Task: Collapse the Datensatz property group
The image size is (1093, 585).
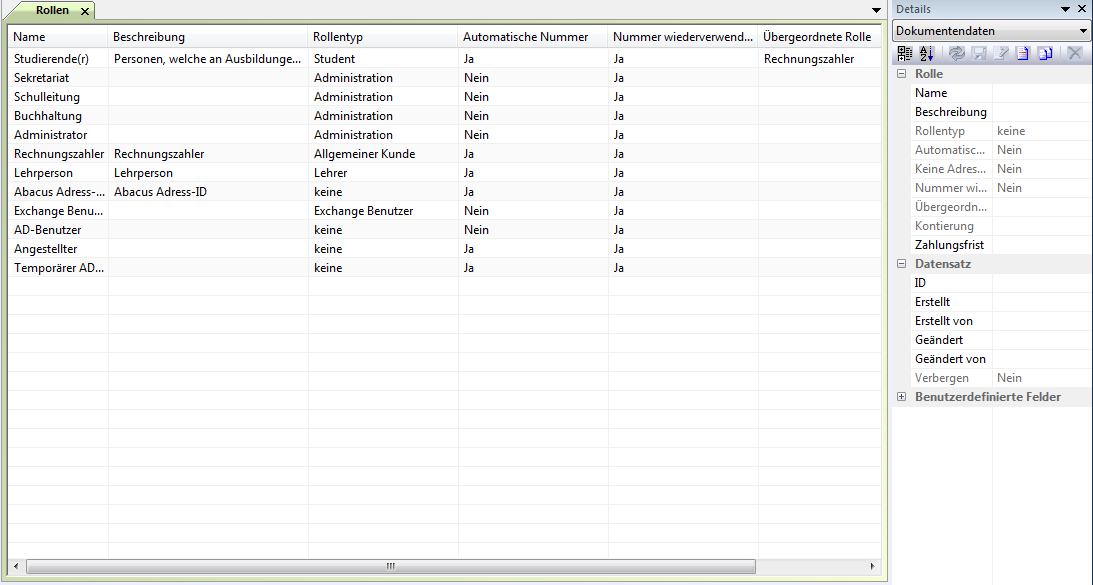Action: pyautogui.click(x=902, y=264)
